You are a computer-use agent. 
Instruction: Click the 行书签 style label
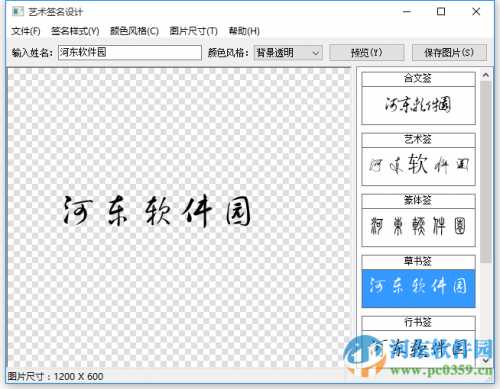(x=418, y=322)
